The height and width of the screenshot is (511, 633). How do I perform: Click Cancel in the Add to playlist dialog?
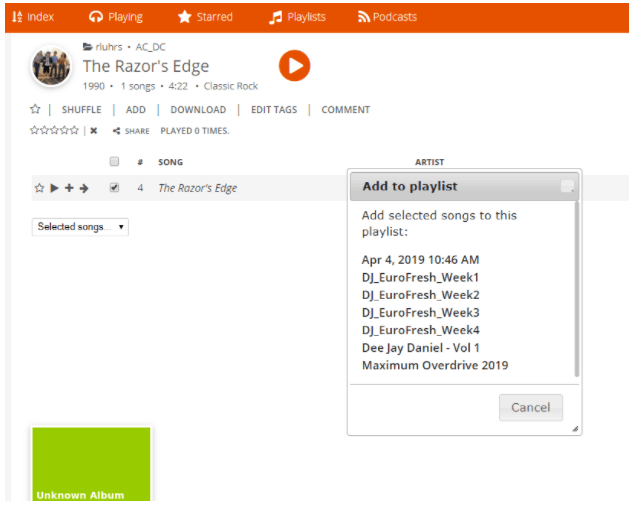coord(530,407)
